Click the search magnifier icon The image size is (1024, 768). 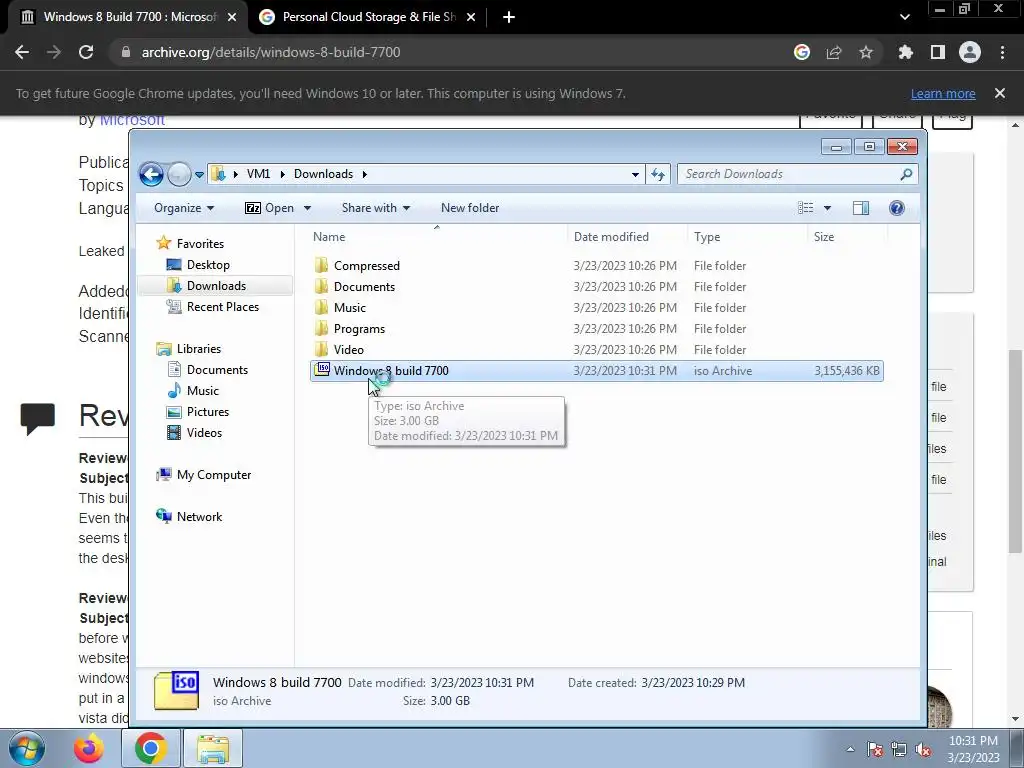coord(906,174)
